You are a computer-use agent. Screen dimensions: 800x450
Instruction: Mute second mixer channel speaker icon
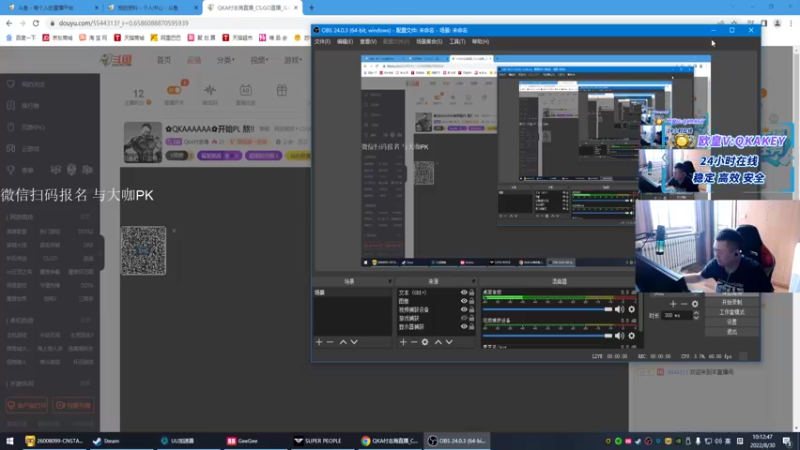619,336
